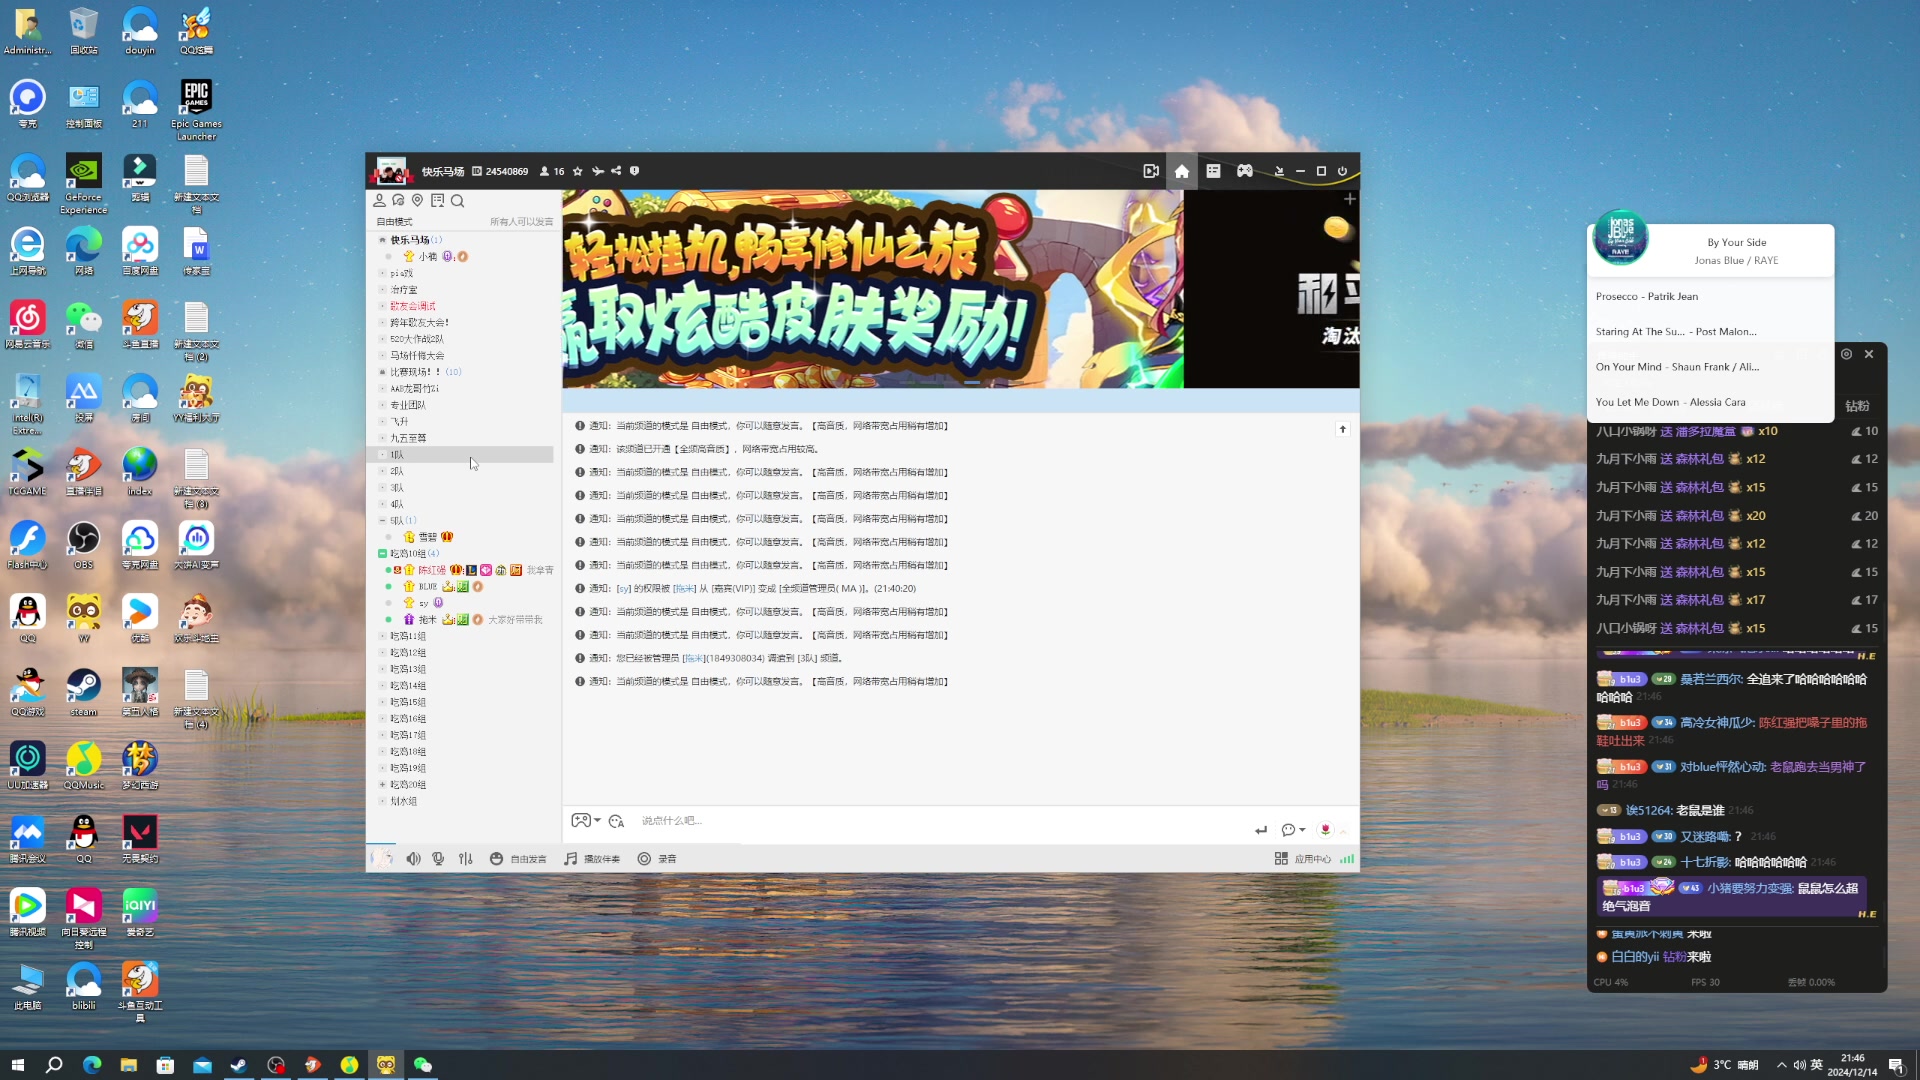Collapse the 5队 channel node
1920x1080 pixels.
click(x=382, y=521)
